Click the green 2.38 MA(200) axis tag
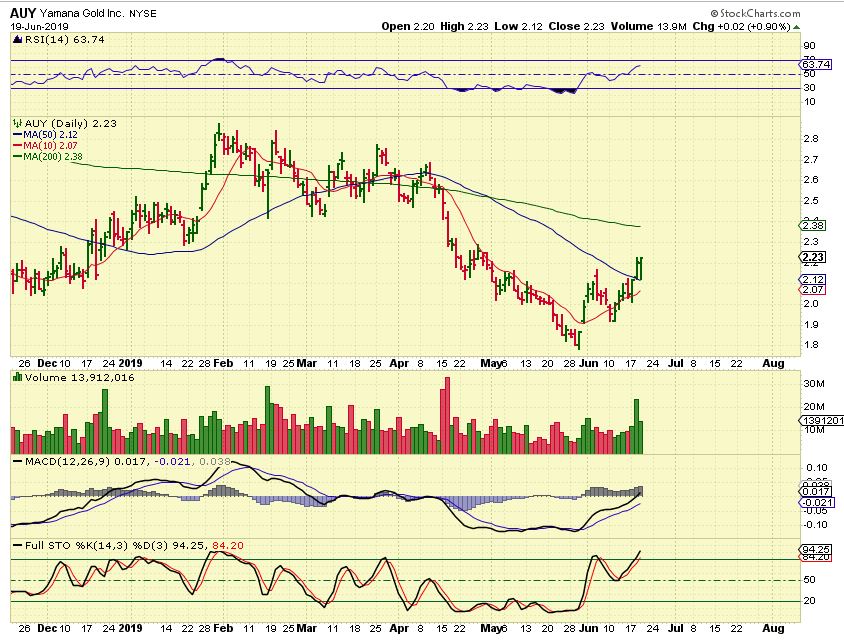The height and width of the screenshot is (641, 844). 813,226
